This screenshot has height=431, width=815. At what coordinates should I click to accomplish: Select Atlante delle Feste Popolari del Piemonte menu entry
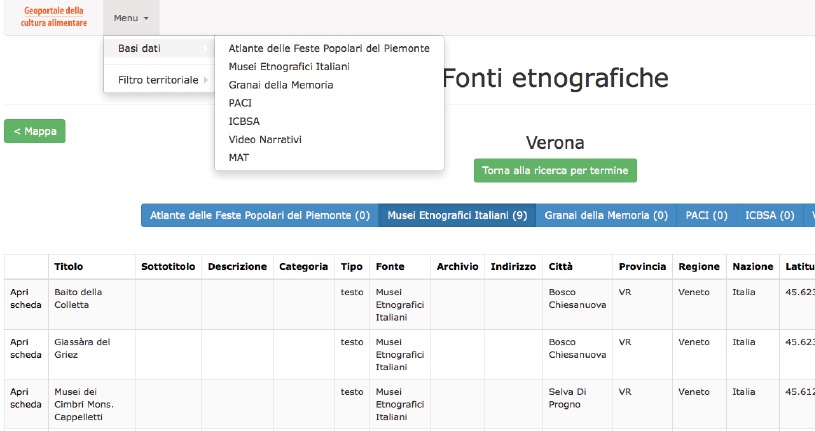click(x=328, y=48)
